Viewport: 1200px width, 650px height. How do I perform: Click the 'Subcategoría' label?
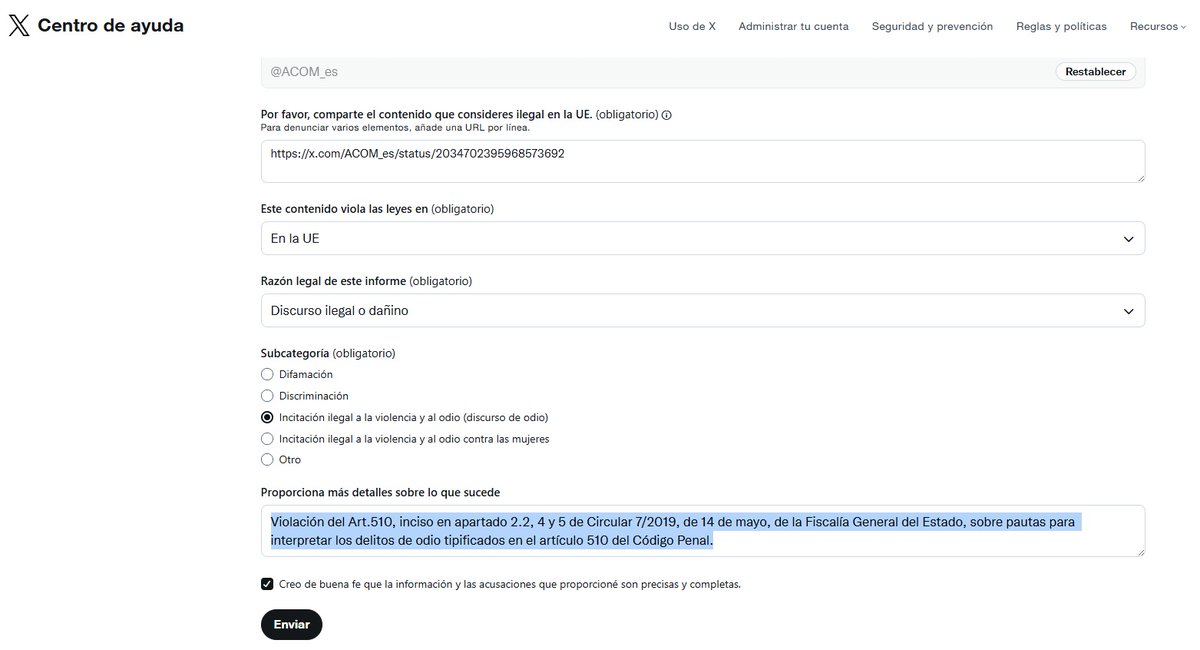click(x=295, y=353)
